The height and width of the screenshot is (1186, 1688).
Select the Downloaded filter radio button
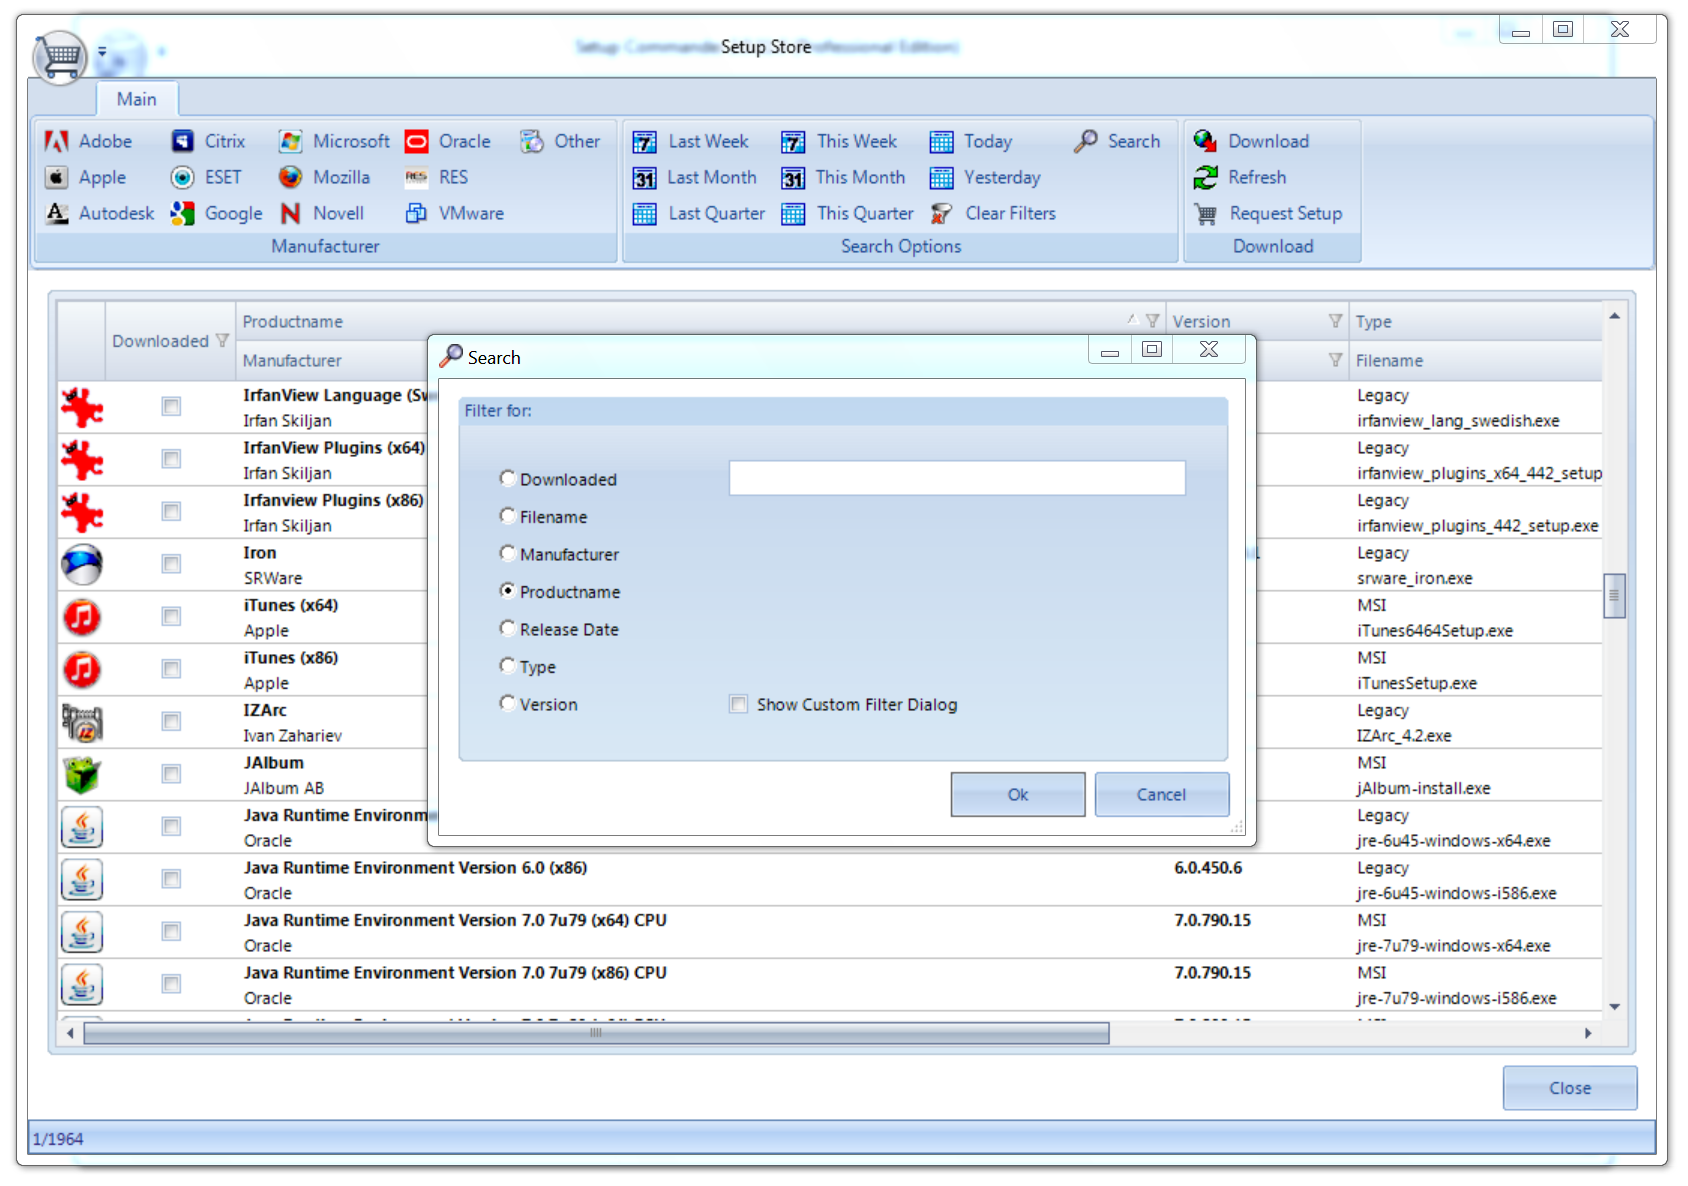coord(507,479)
